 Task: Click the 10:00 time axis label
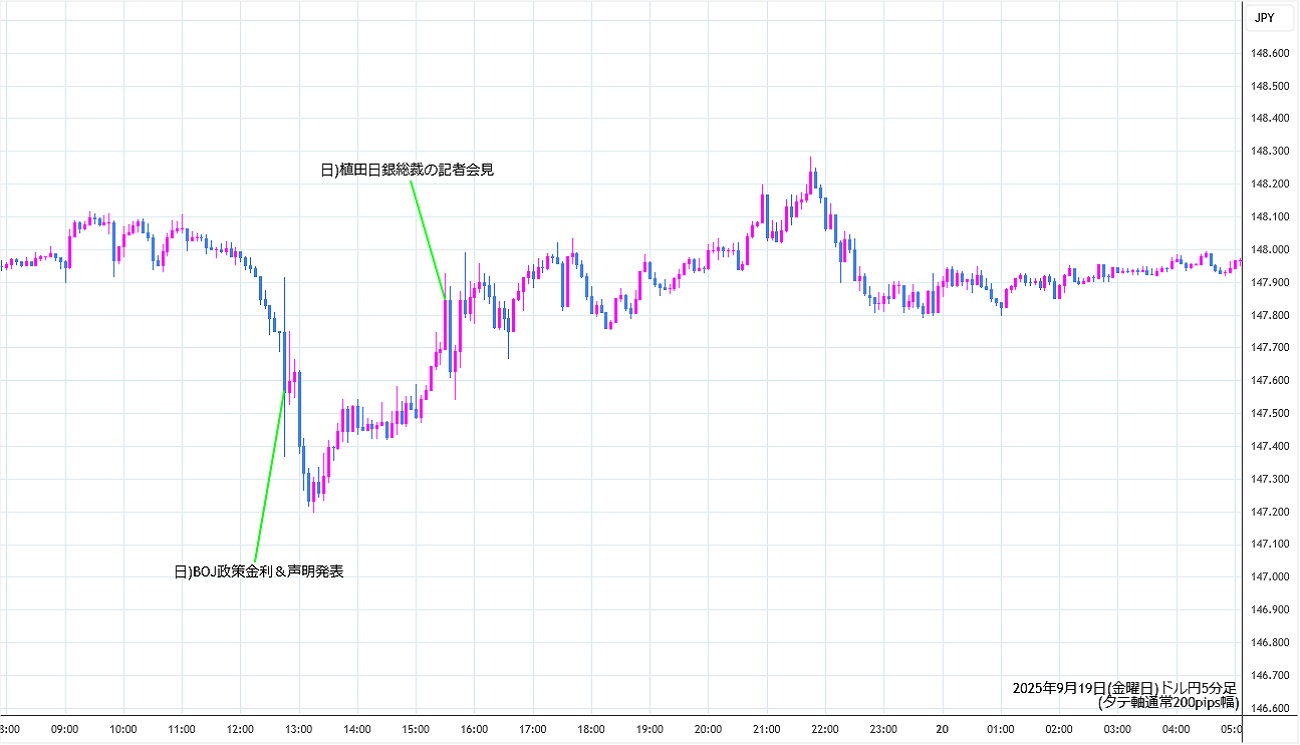124,729
